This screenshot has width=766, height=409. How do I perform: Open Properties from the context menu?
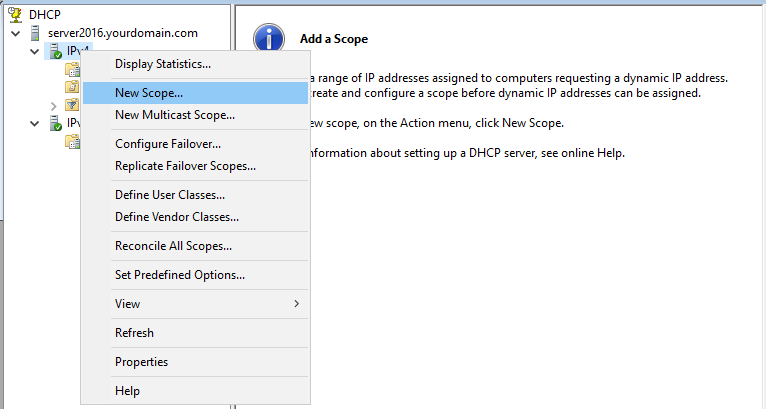coord(142,362)
